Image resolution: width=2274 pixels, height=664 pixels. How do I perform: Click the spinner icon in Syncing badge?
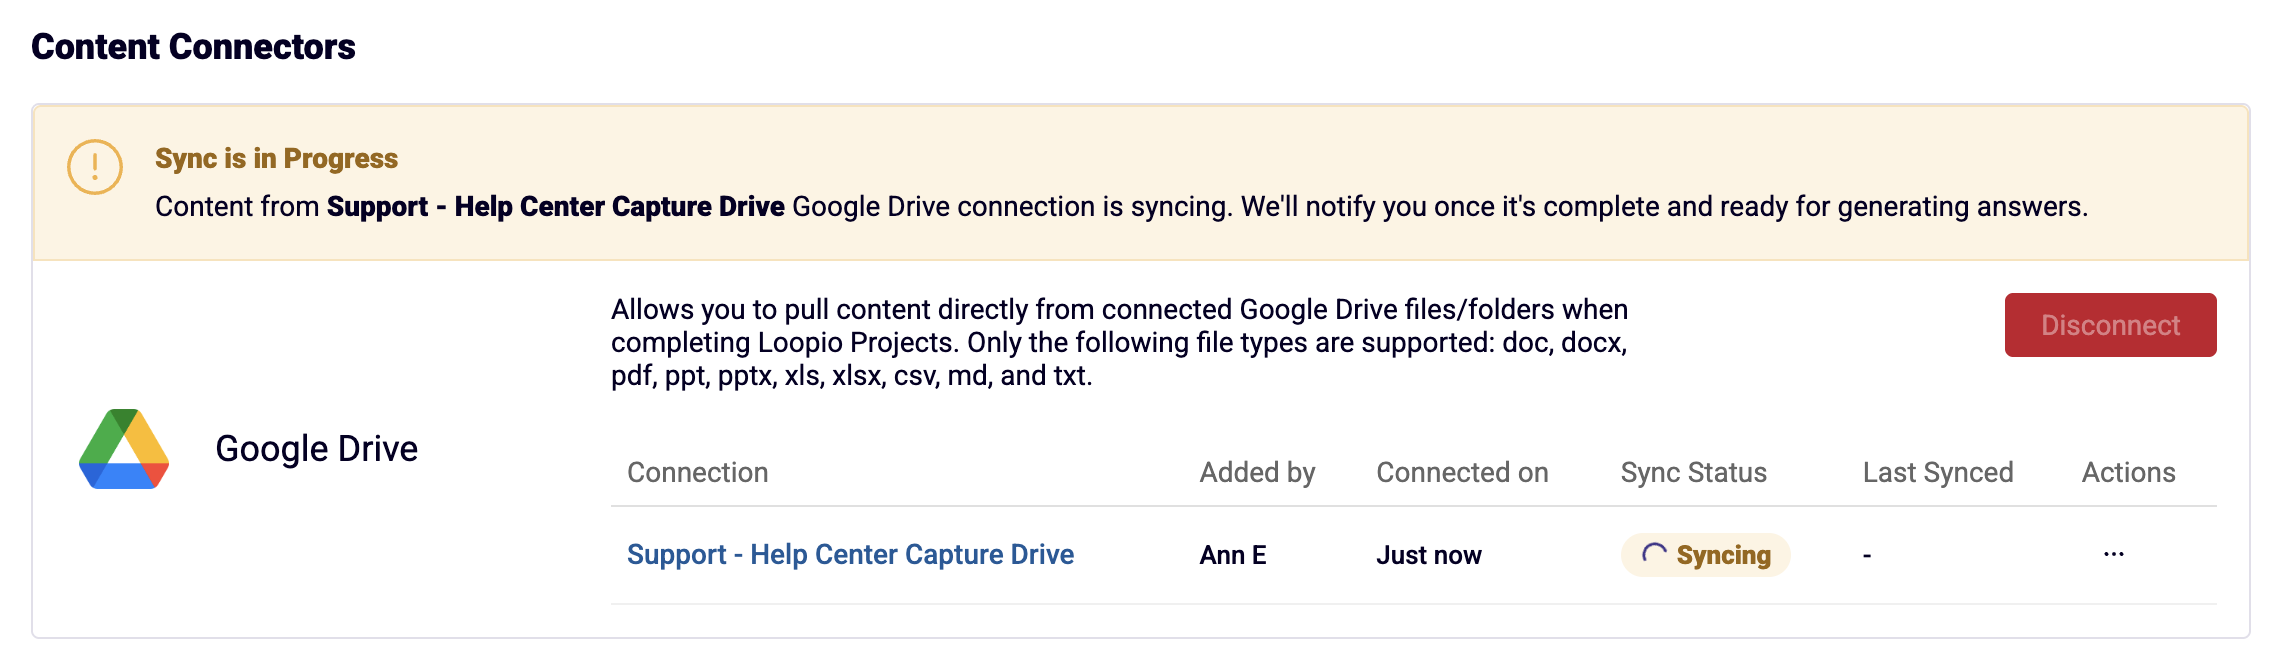click(x=1654, y=554)
